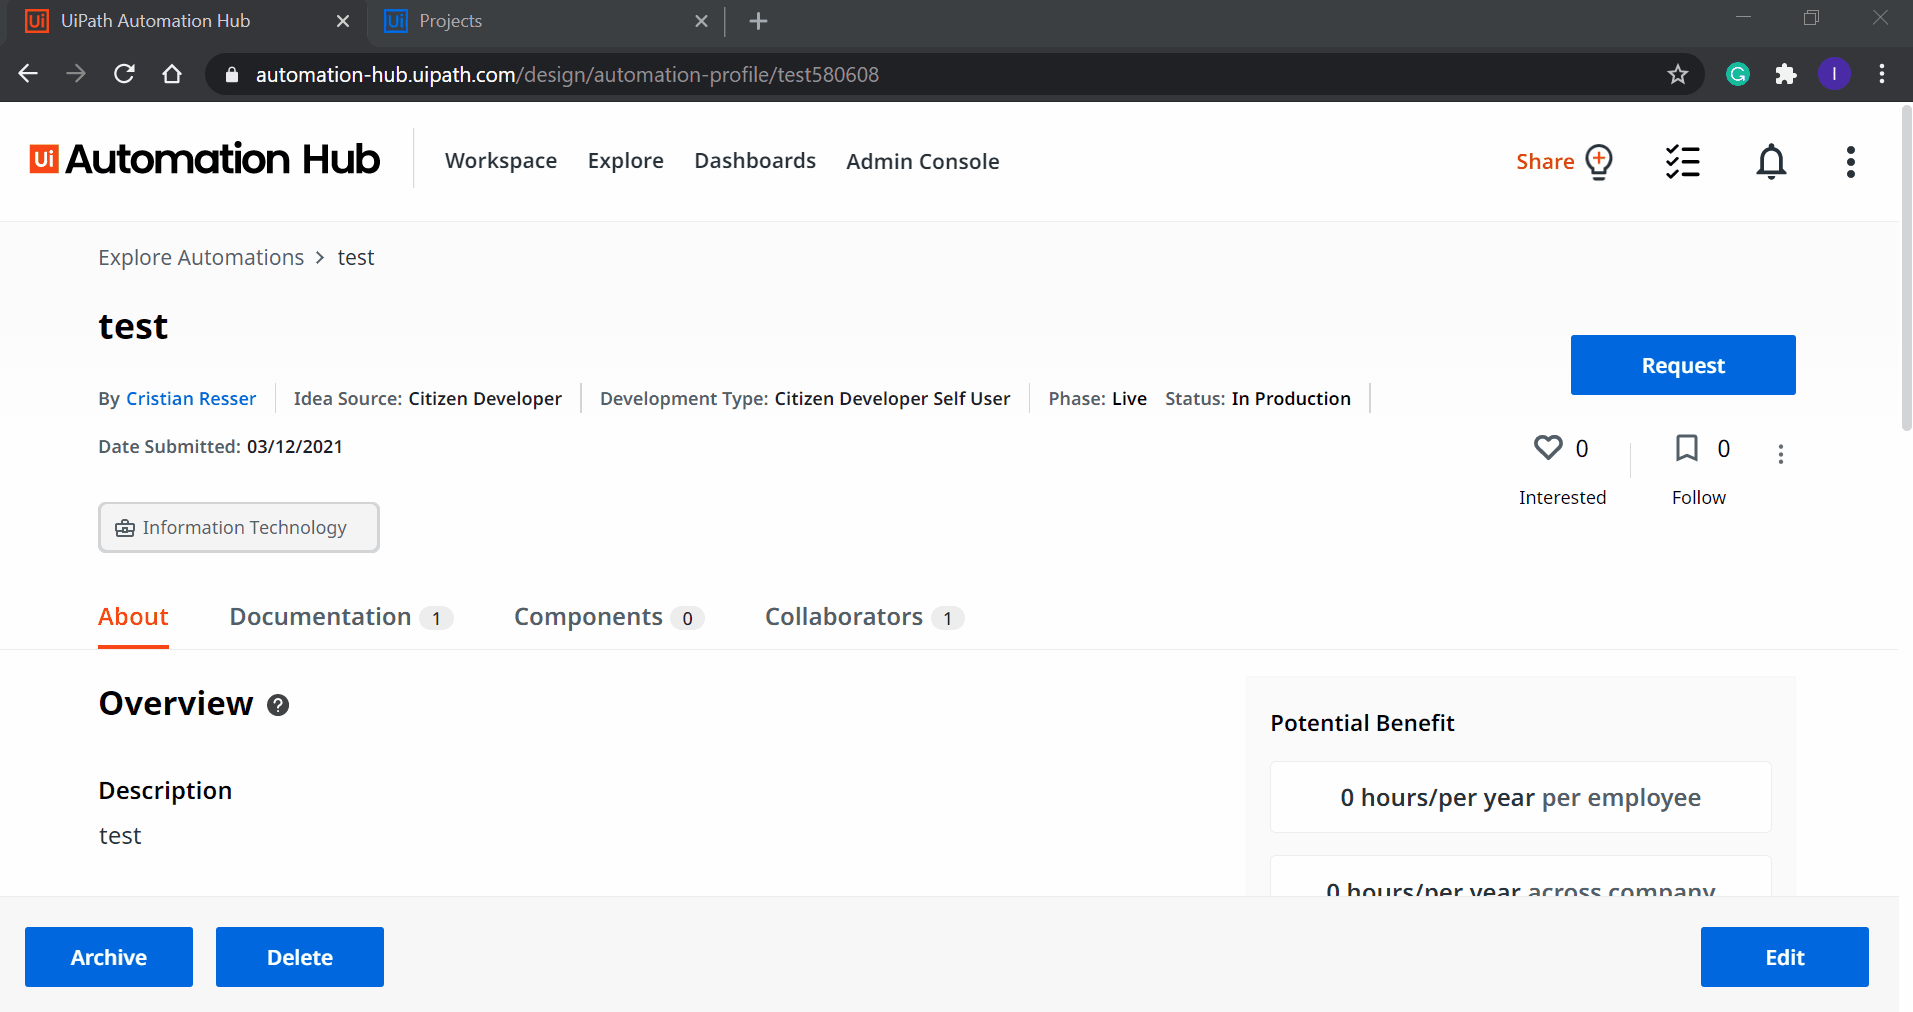Click the Share idea lightbulb icon
The image size is (1913, 1012).
pyautogui.click(x=1599, y=162)
